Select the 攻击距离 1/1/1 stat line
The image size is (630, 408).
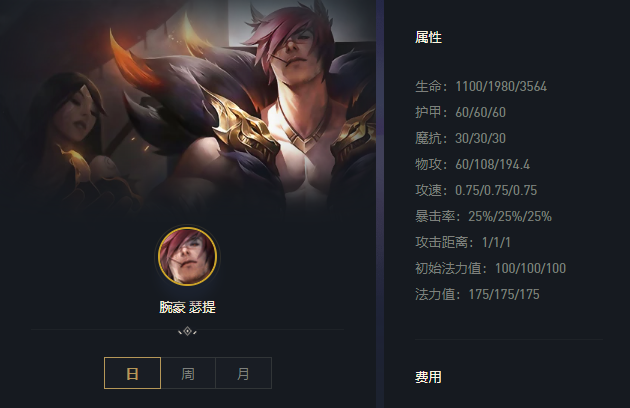(463, 242)
